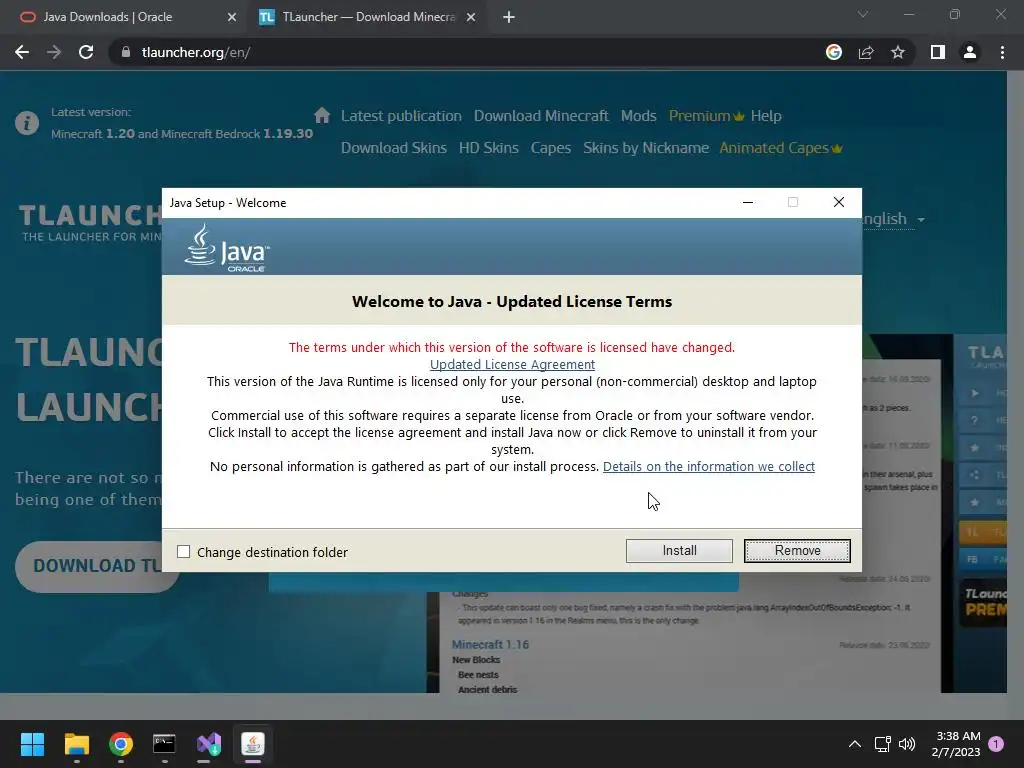
Task: Go to HD Skins
Action: (x=488, y=148)
